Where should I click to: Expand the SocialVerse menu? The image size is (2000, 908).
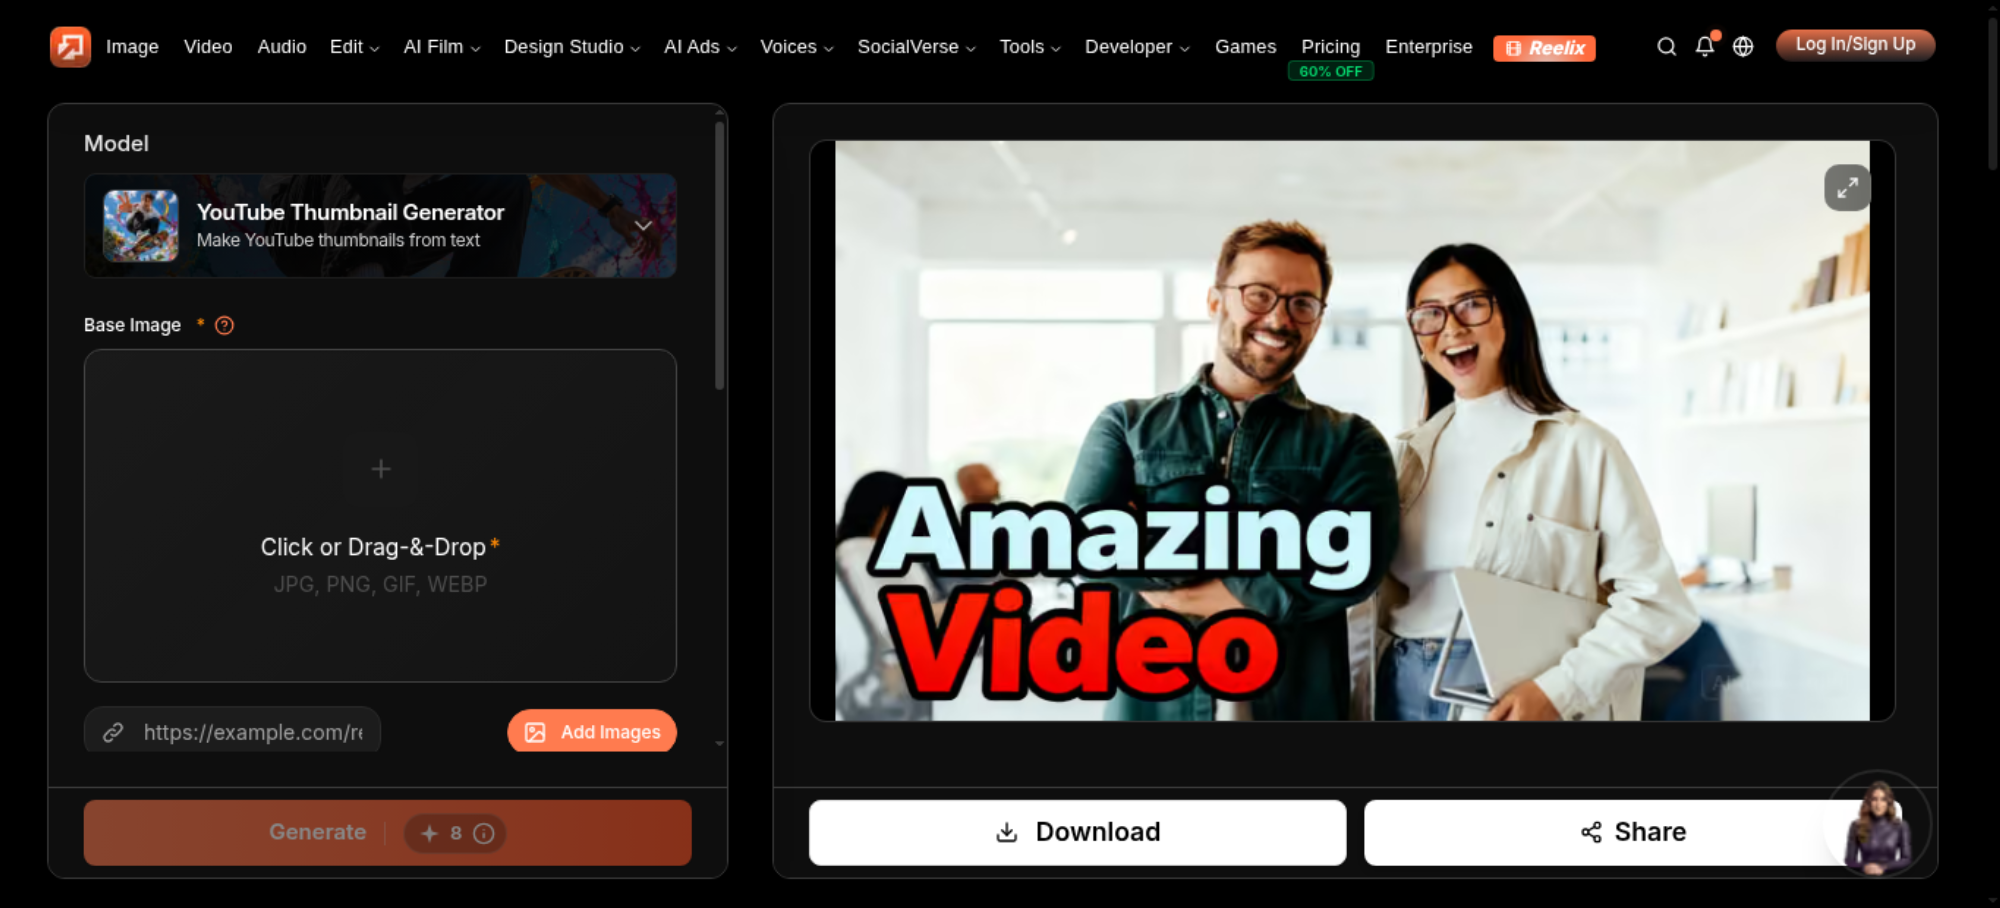(x=916, y=46)
